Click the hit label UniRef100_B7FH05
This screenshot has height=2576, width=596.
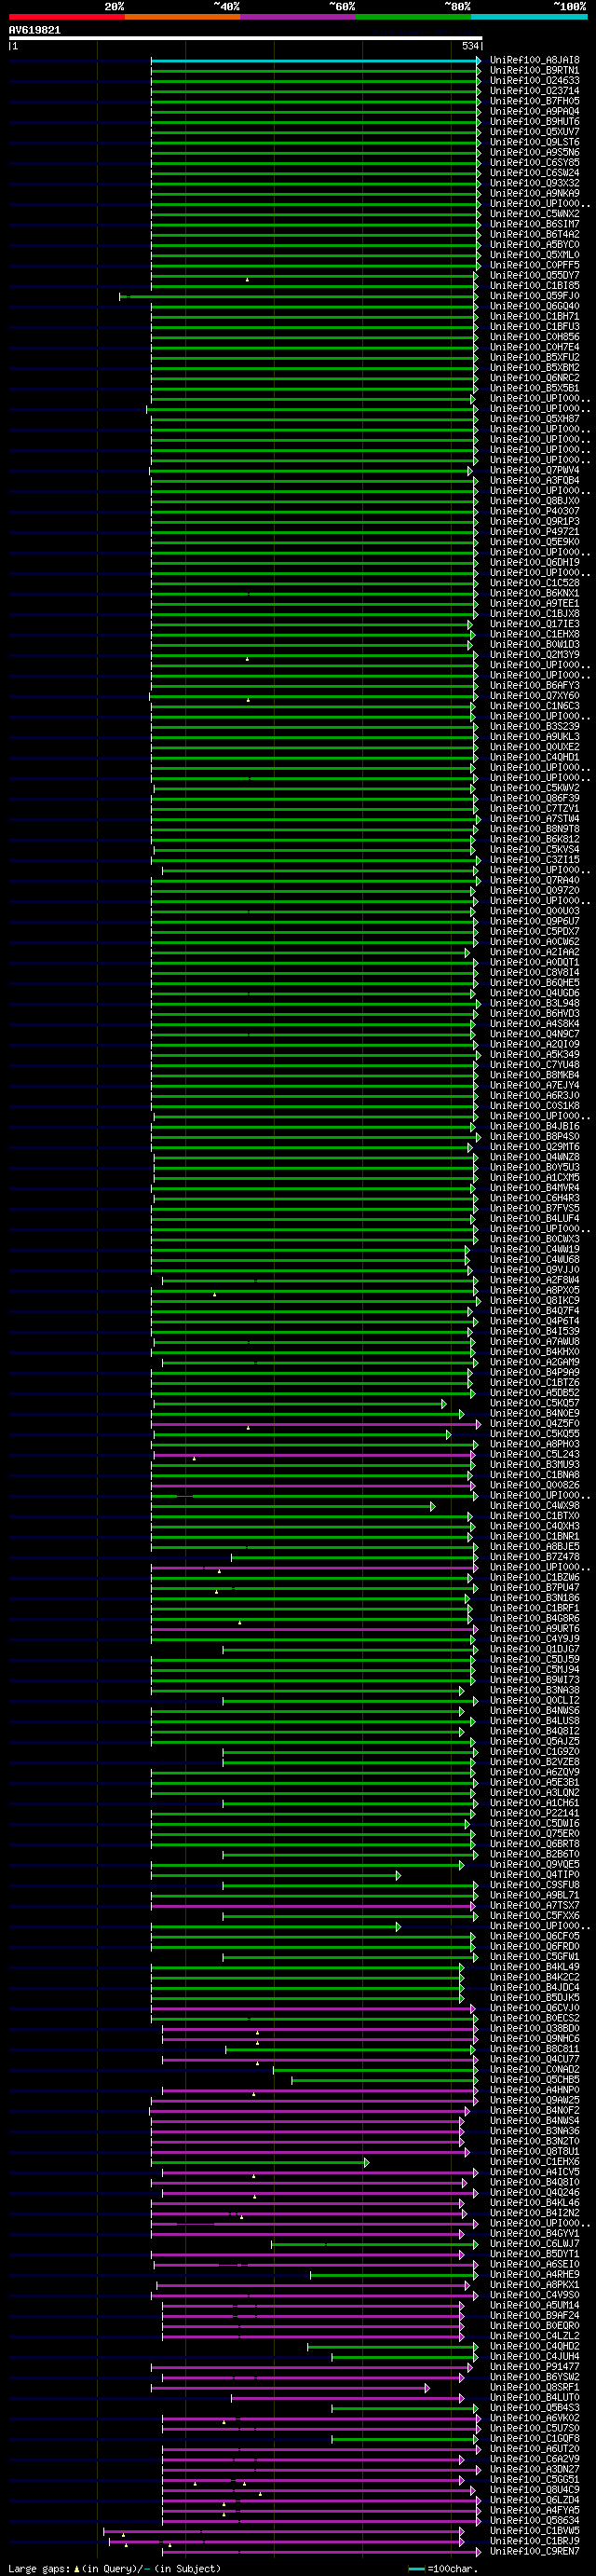click(534, 101)
